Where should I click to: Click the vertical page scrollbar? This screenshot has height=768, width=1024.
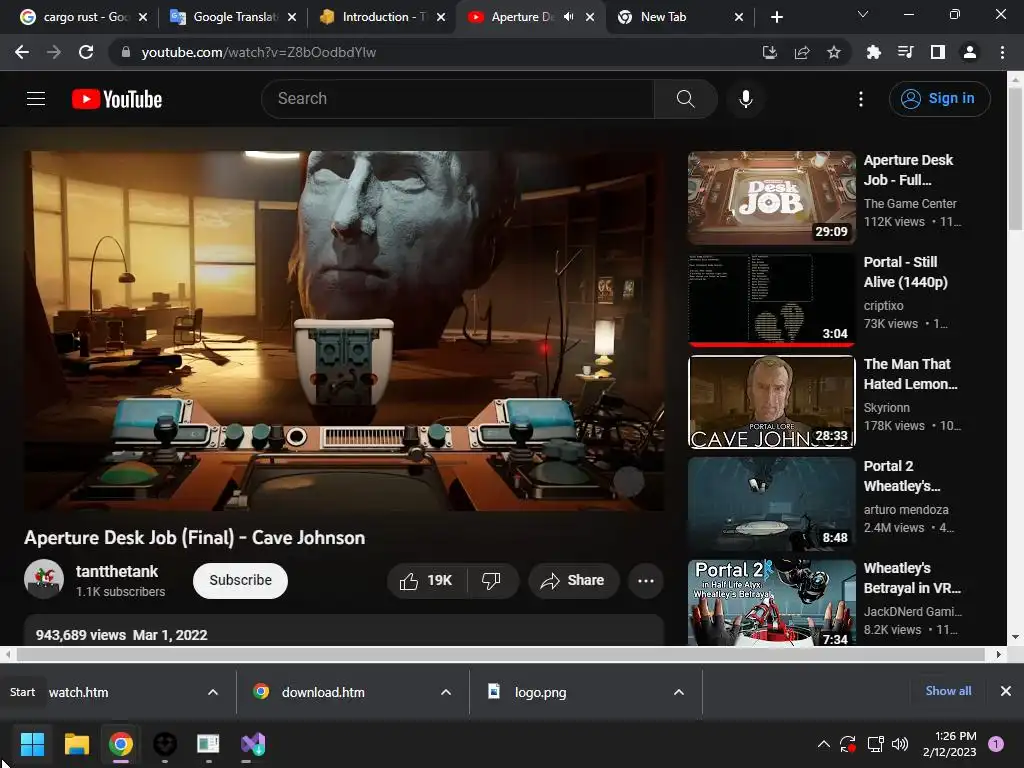[1016, 157]
